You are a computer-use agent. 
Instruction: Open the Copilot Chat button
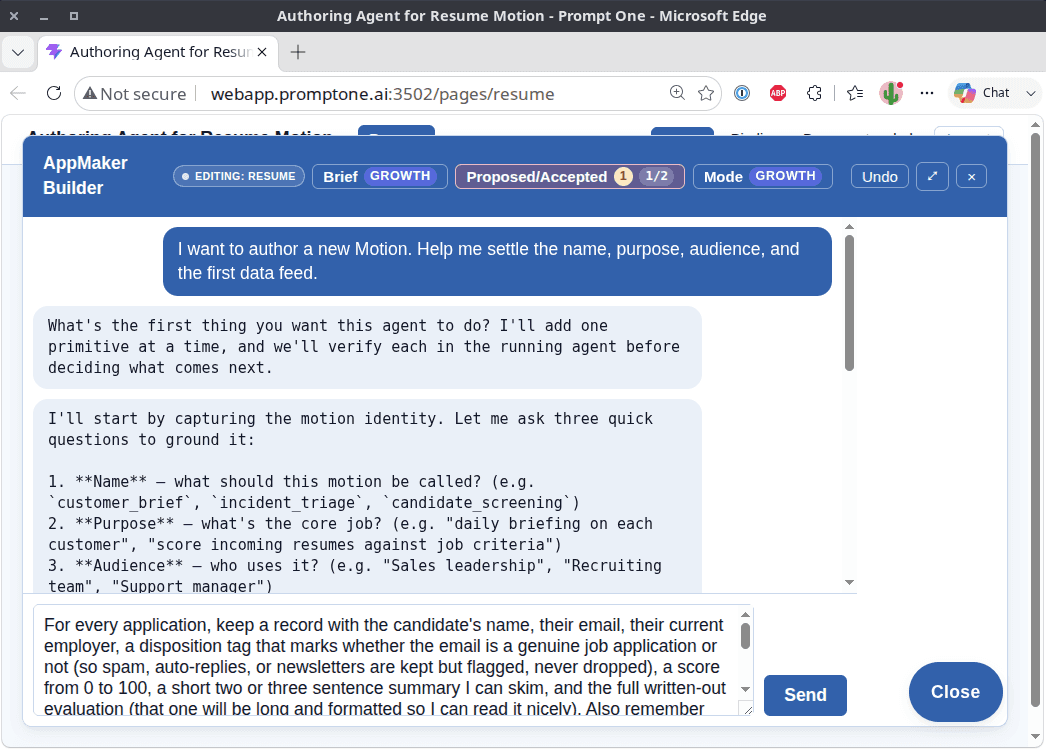coord(981,93)
